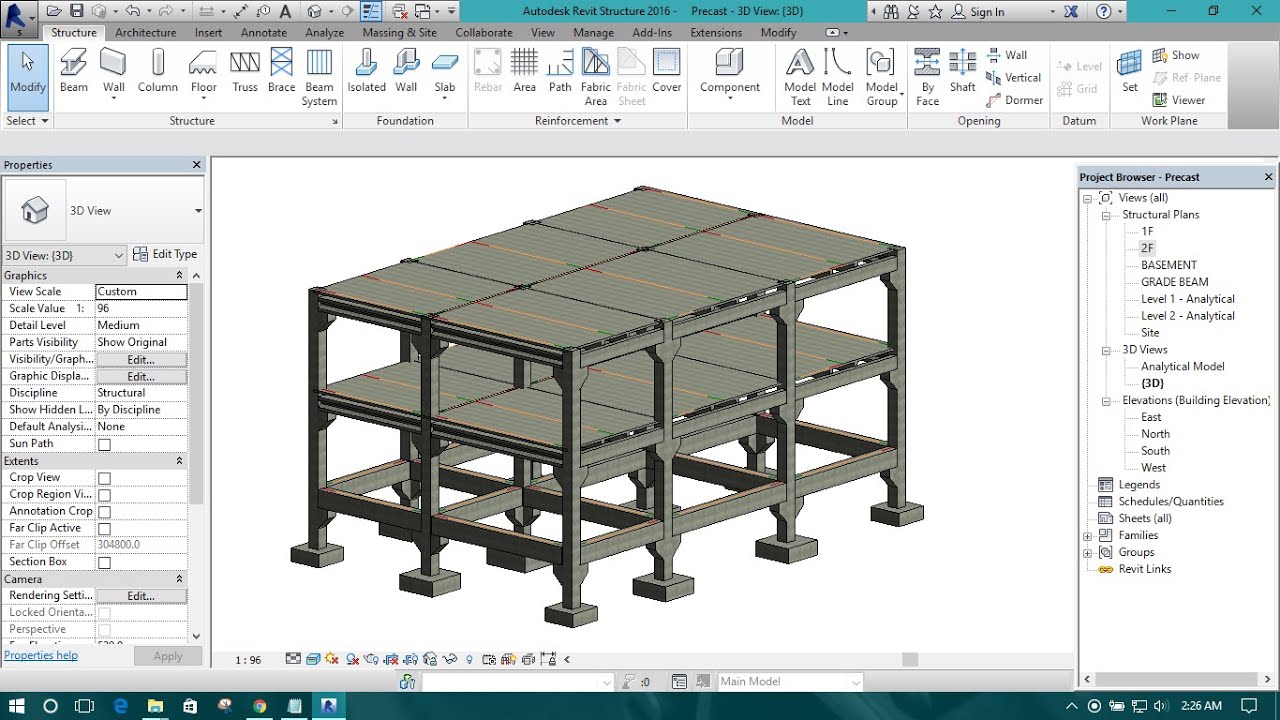Viewport: 1280px width, 720px height.
Task: Click the Apply button in Properties
Action: 167,656
